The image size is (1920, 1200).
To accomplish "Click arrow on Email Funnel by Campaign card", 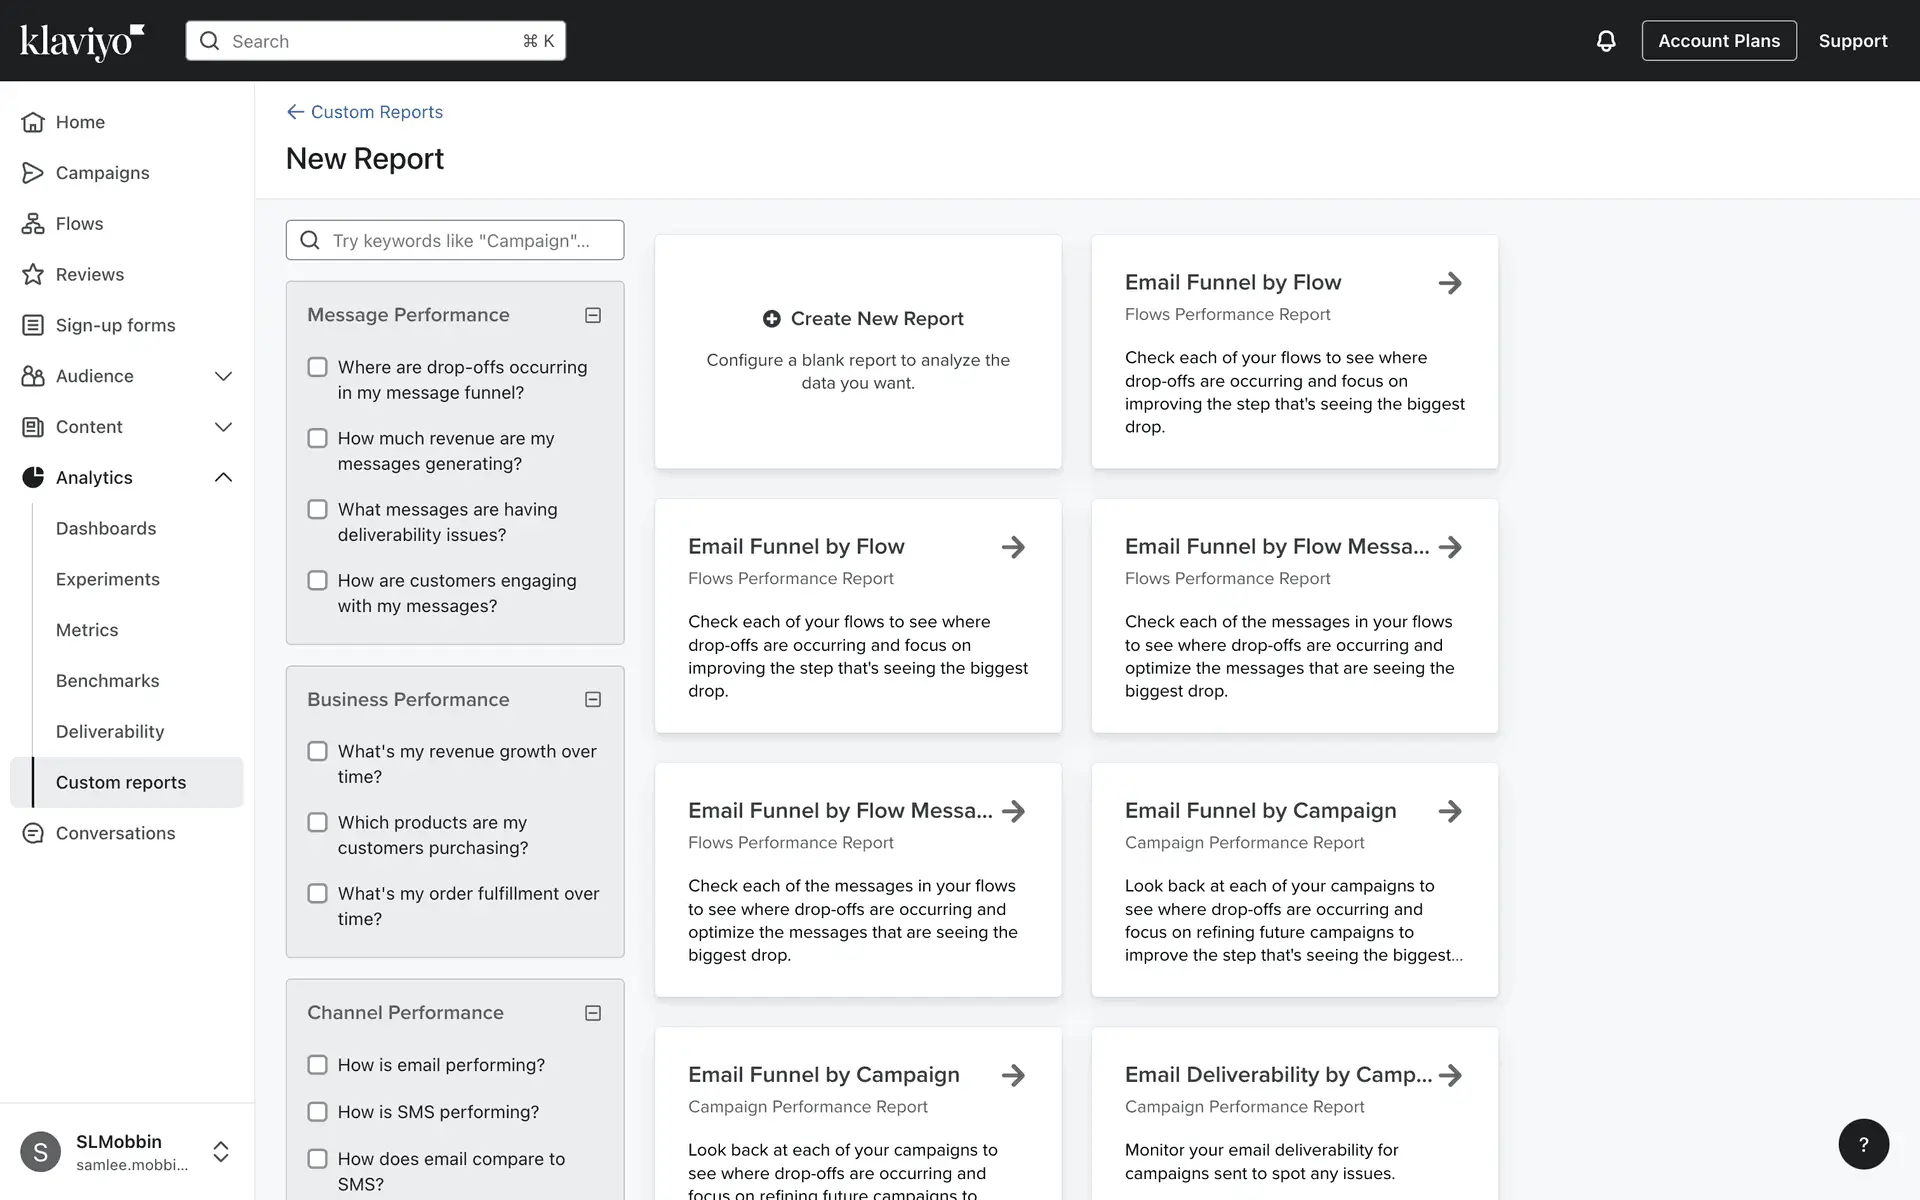I will coord(1449,811).
